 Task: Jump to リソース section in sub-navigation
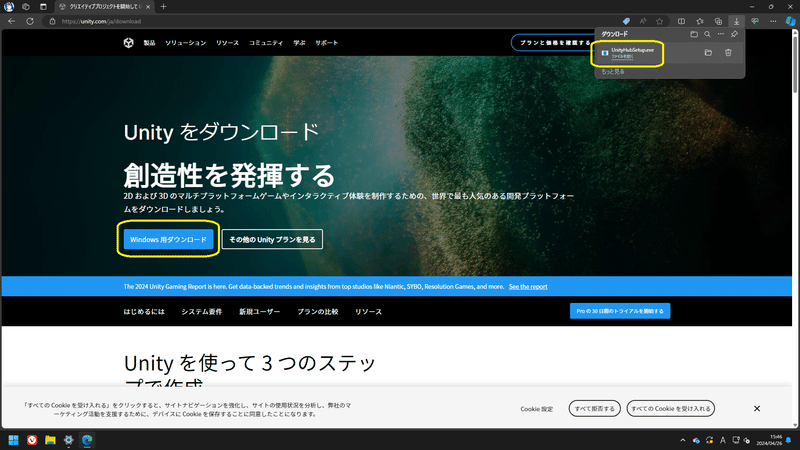pos(368,312)
